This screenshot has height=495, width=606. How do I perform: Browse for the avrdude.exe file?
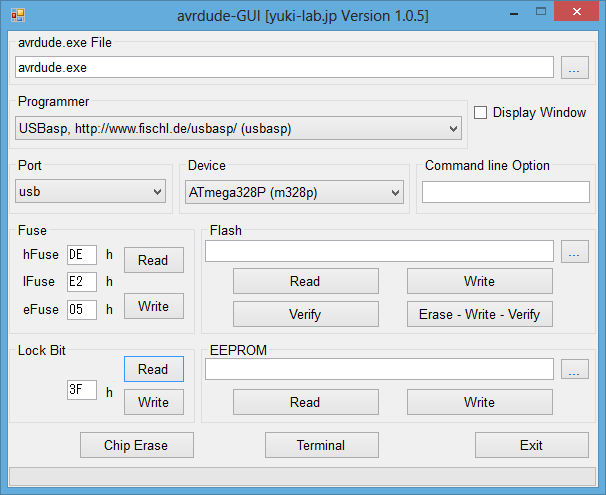coord(574,68)
